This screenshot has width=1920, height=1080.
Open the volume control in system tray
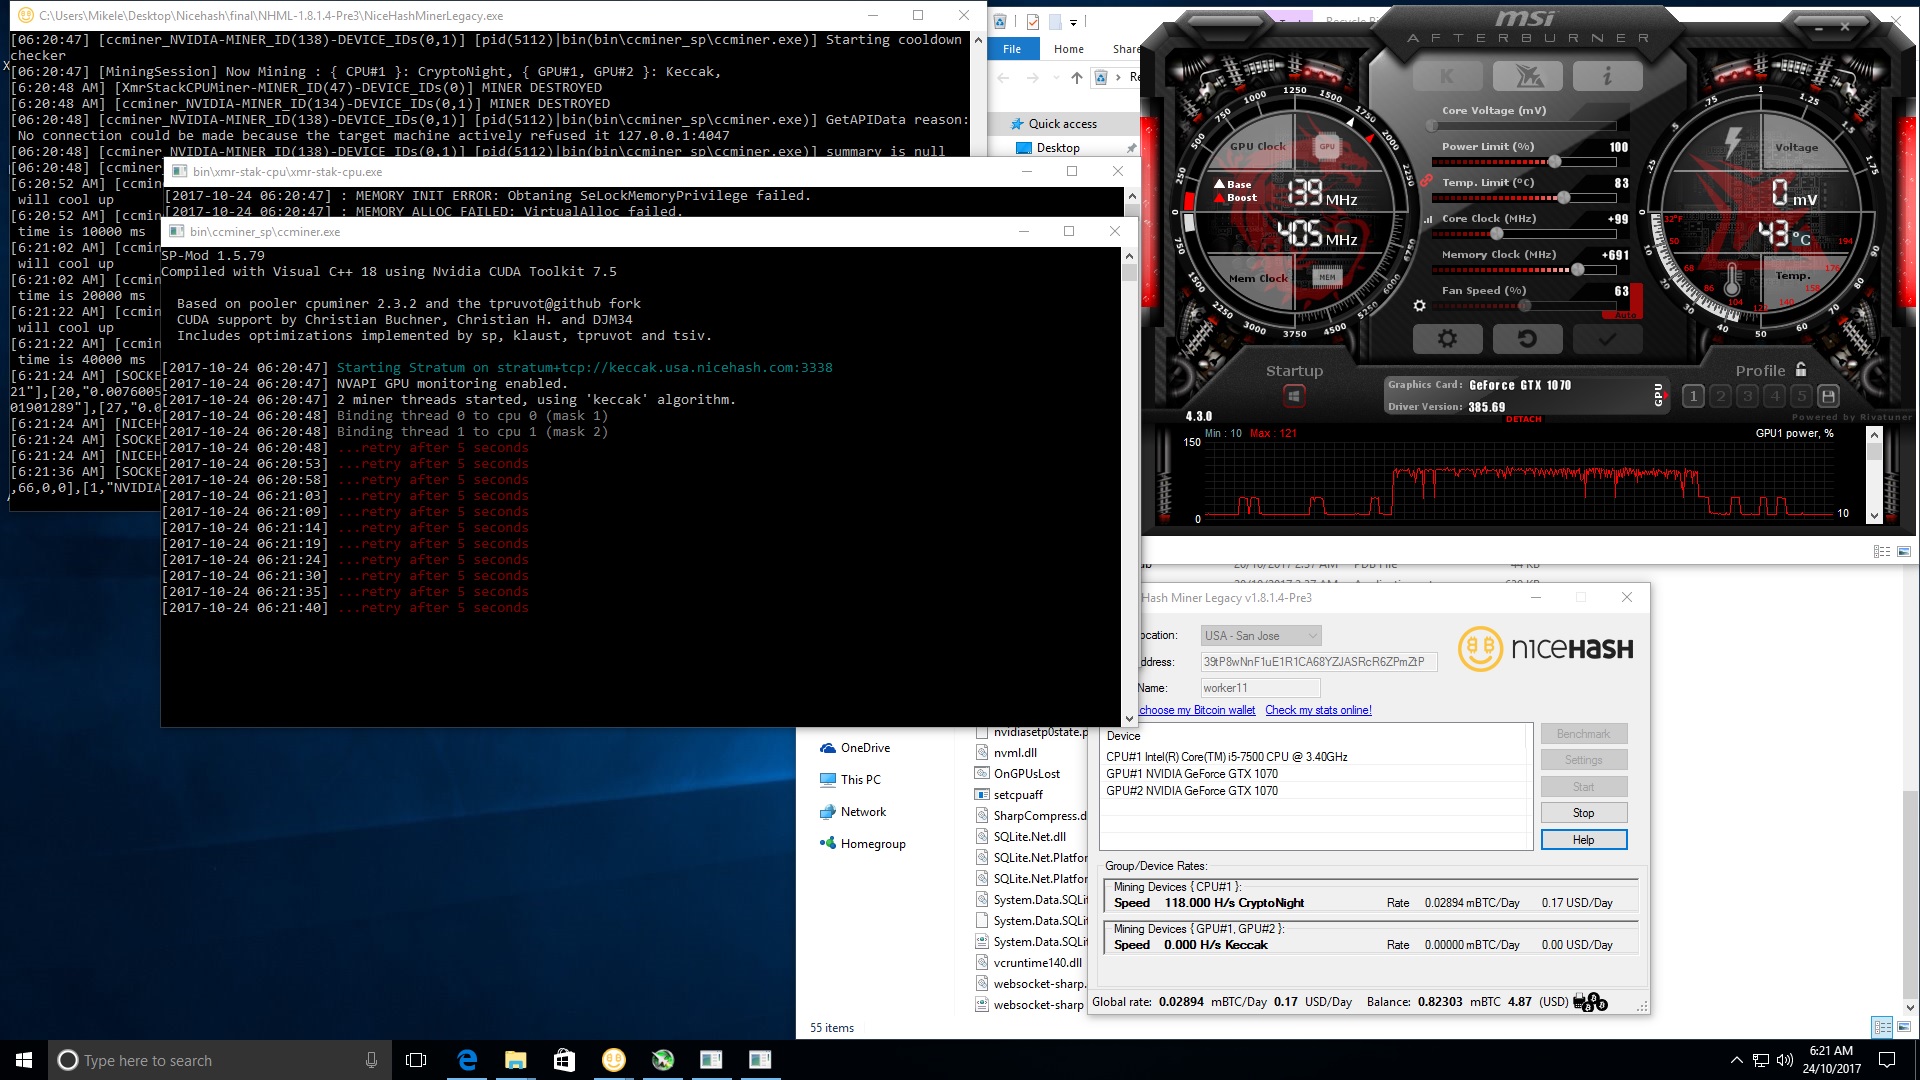click(1785, 1060)
